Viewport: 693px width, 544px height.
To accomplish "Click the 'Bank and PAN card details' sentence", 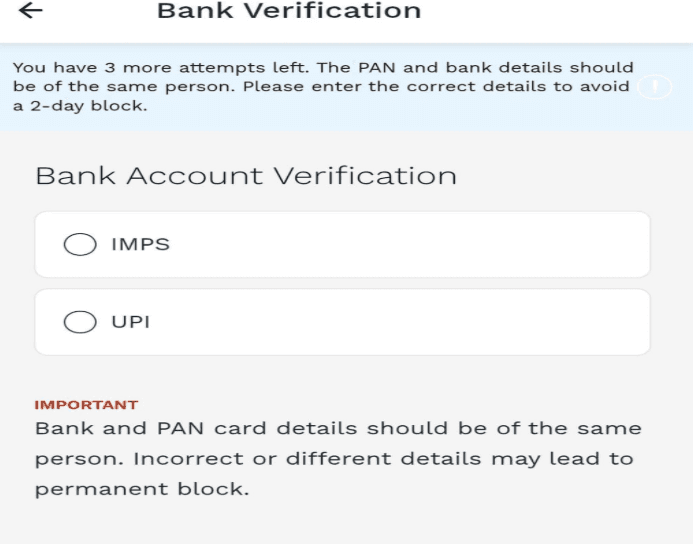I will [196, 428].
